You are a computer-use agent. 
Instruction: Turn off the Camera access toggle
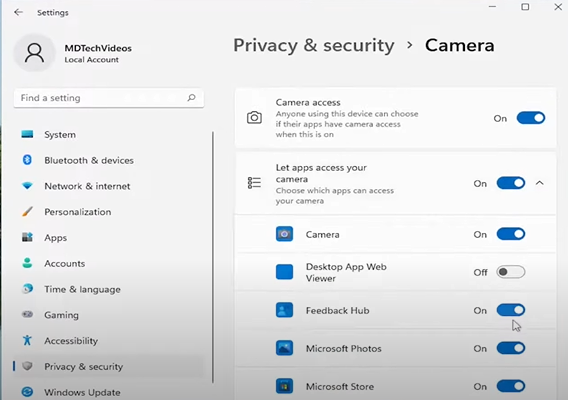pyautogui.click(x=531, y=118)
